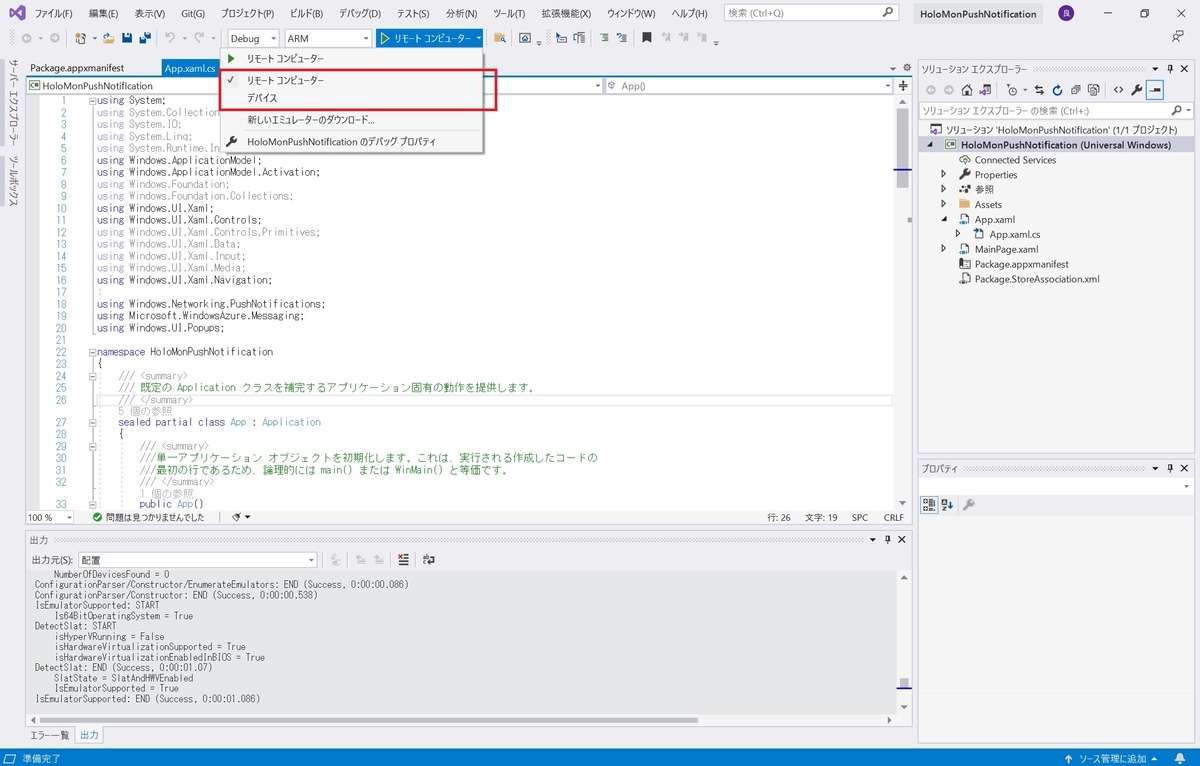This screenshot has height=766, width=1200.
Task: Collapse the App.xaml node
Action: [943, 219]
